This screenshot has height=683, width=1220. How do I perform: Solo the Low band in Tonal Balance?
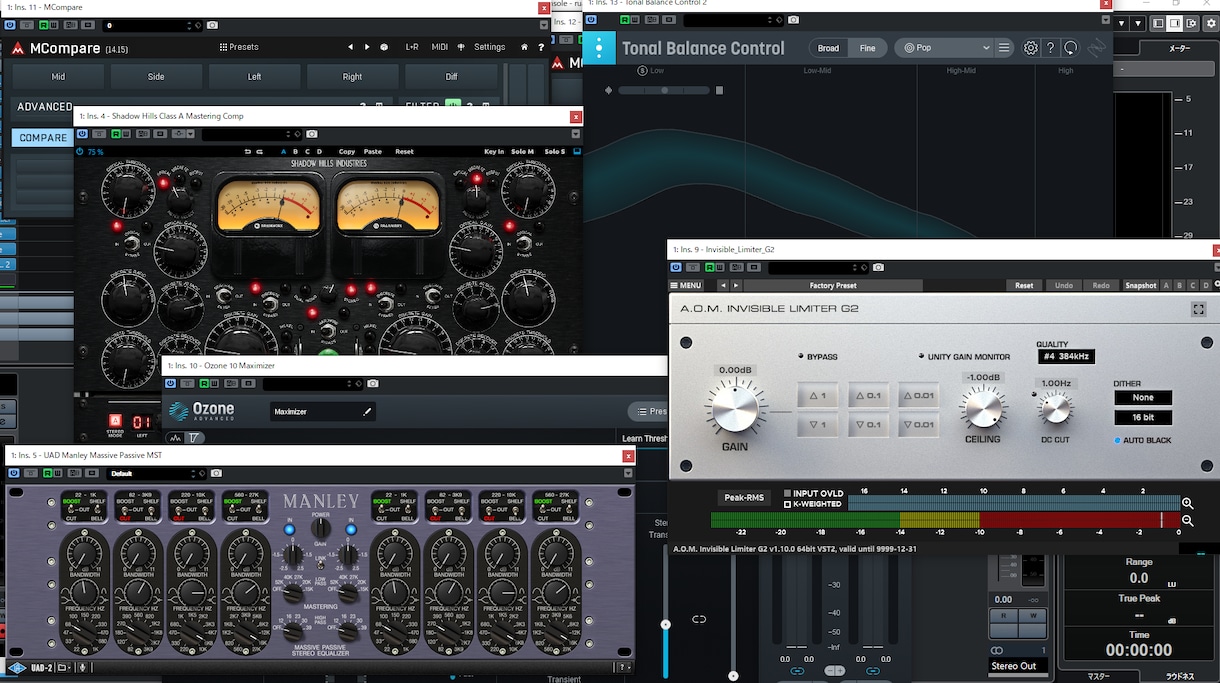point(643,71)
